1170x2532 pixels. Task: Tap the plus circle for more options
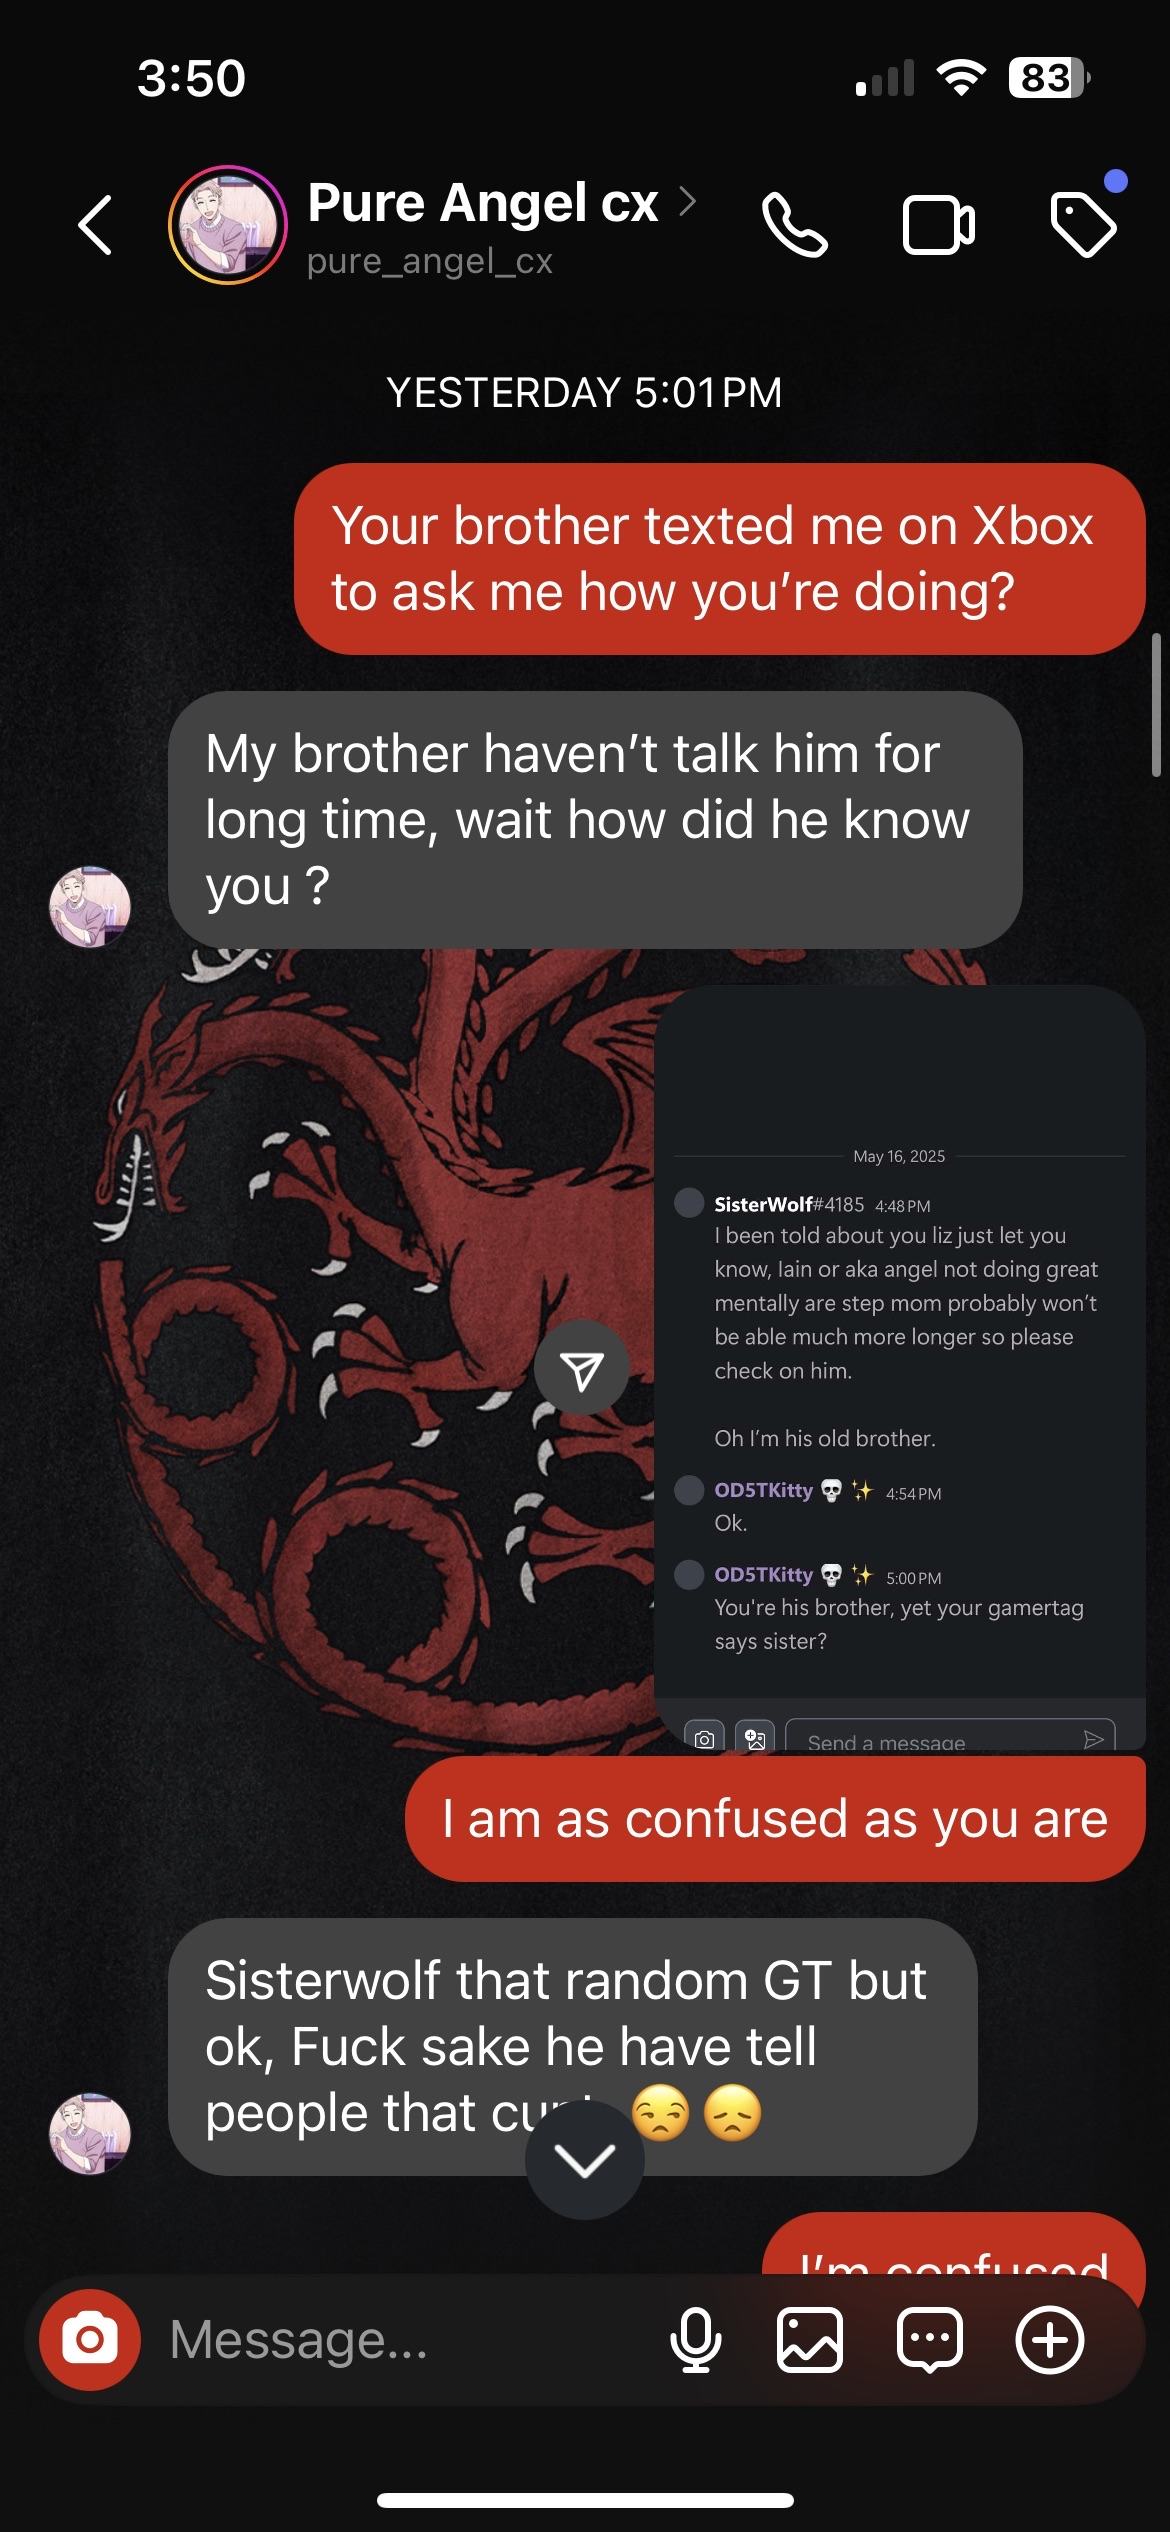(1049, 2339)
